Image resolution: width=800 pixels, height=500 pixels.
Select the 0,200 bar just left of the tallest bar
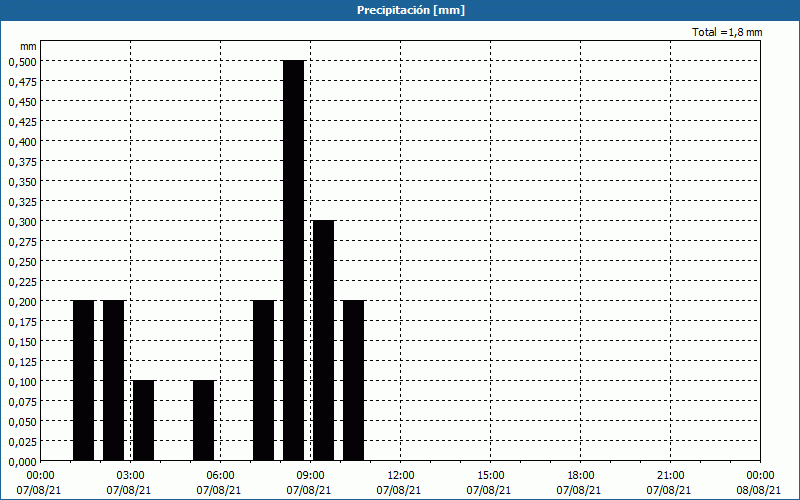point(263,381)
